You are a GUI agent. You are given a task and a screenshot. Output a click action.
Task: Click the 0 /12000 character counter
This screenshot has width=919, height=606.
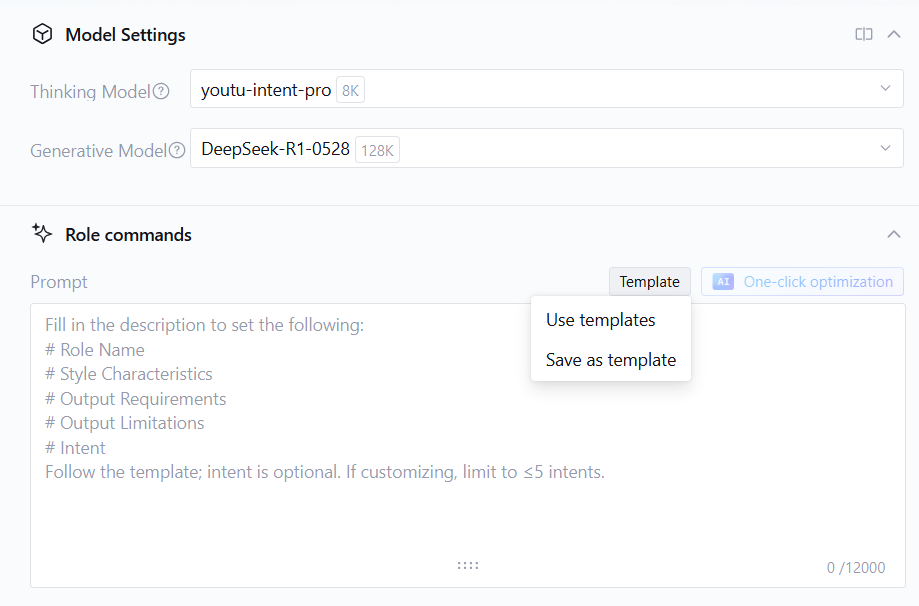(855, 568)
